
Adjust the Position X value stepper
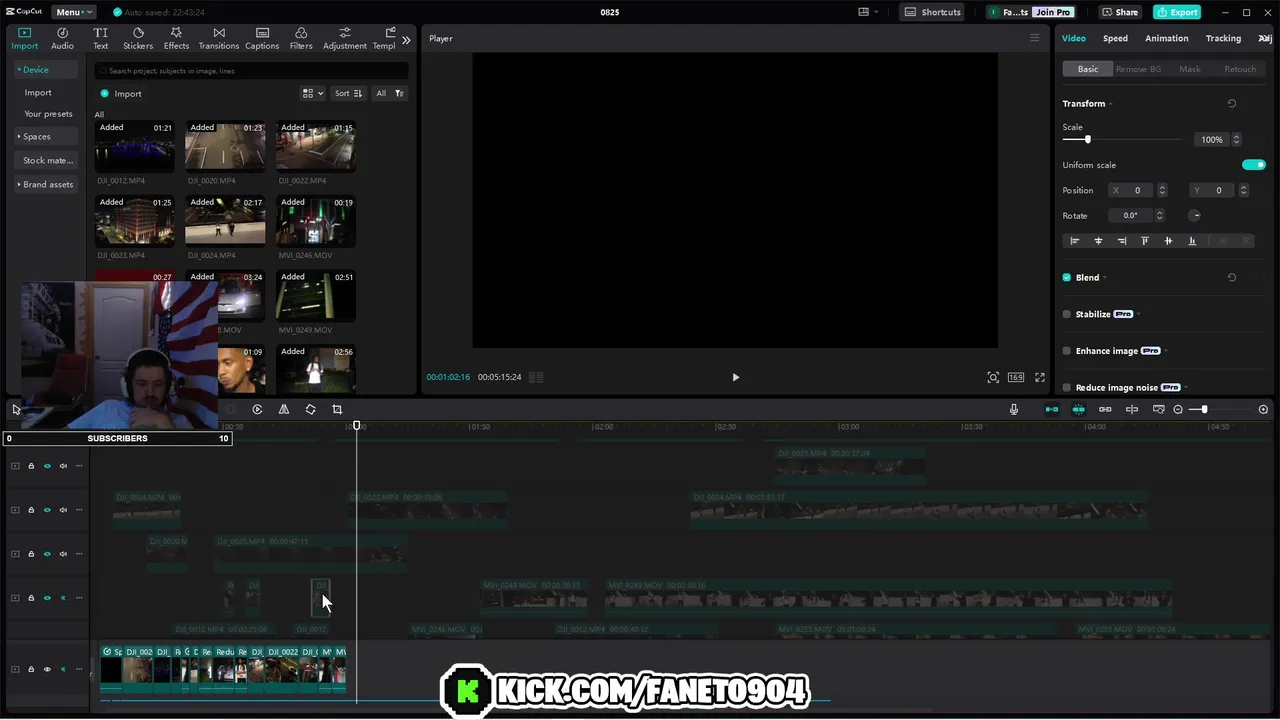point(1161,190)
